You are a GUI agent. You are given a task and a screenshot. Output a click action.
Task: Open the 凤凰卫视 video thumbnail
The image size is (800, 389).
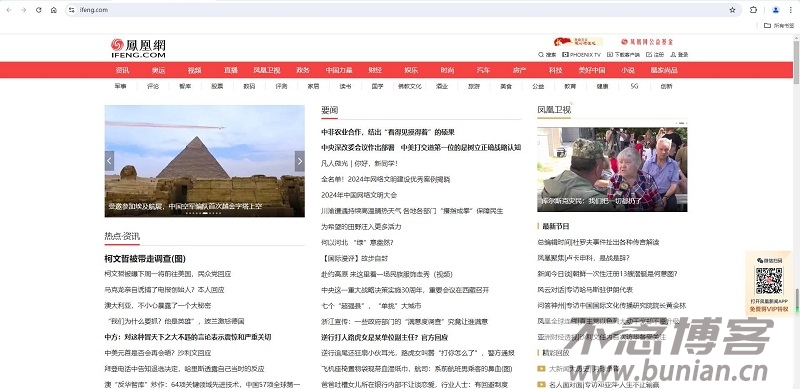(x=612, y=169)
